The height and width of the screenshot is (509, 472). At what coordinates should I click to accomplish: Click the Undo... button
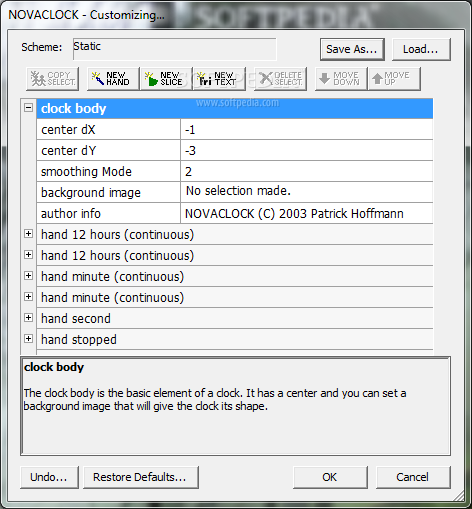[49, 477]
